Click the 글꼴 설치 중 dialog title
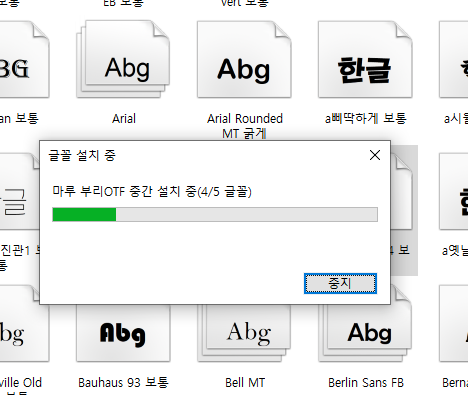Screen dimensions: 468x395 pos(82,155)
